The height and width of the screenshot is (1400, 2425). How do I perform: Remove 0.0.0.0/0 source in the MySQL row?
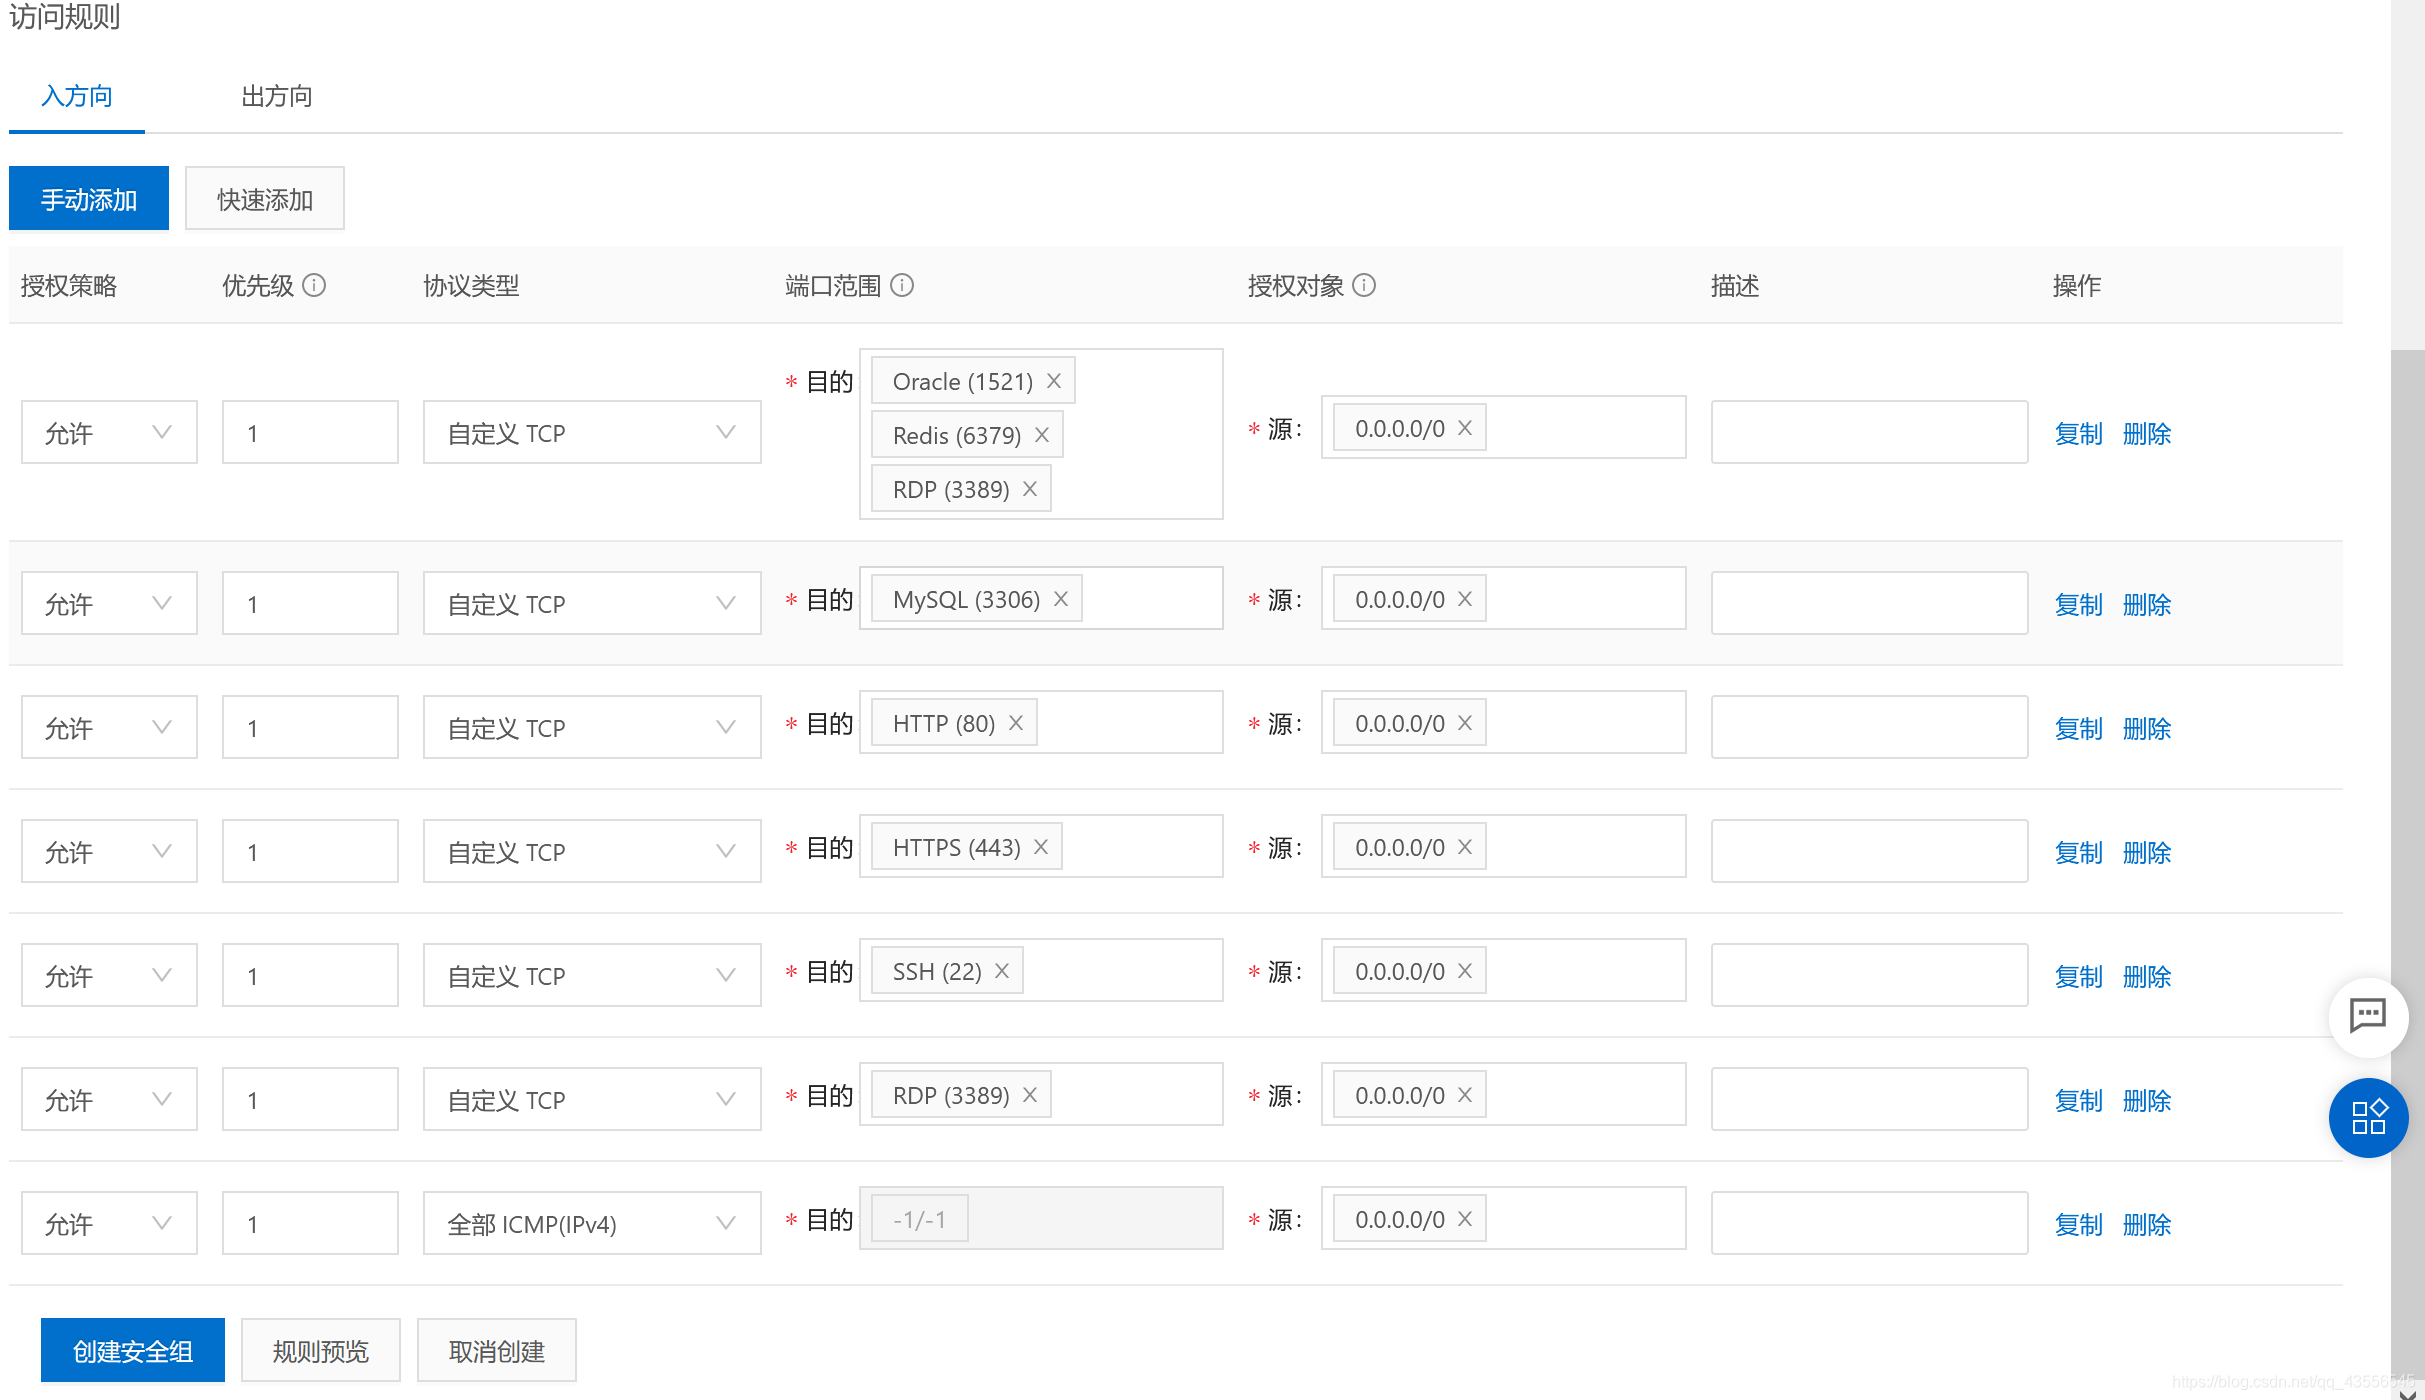(x=1464, y=599)
